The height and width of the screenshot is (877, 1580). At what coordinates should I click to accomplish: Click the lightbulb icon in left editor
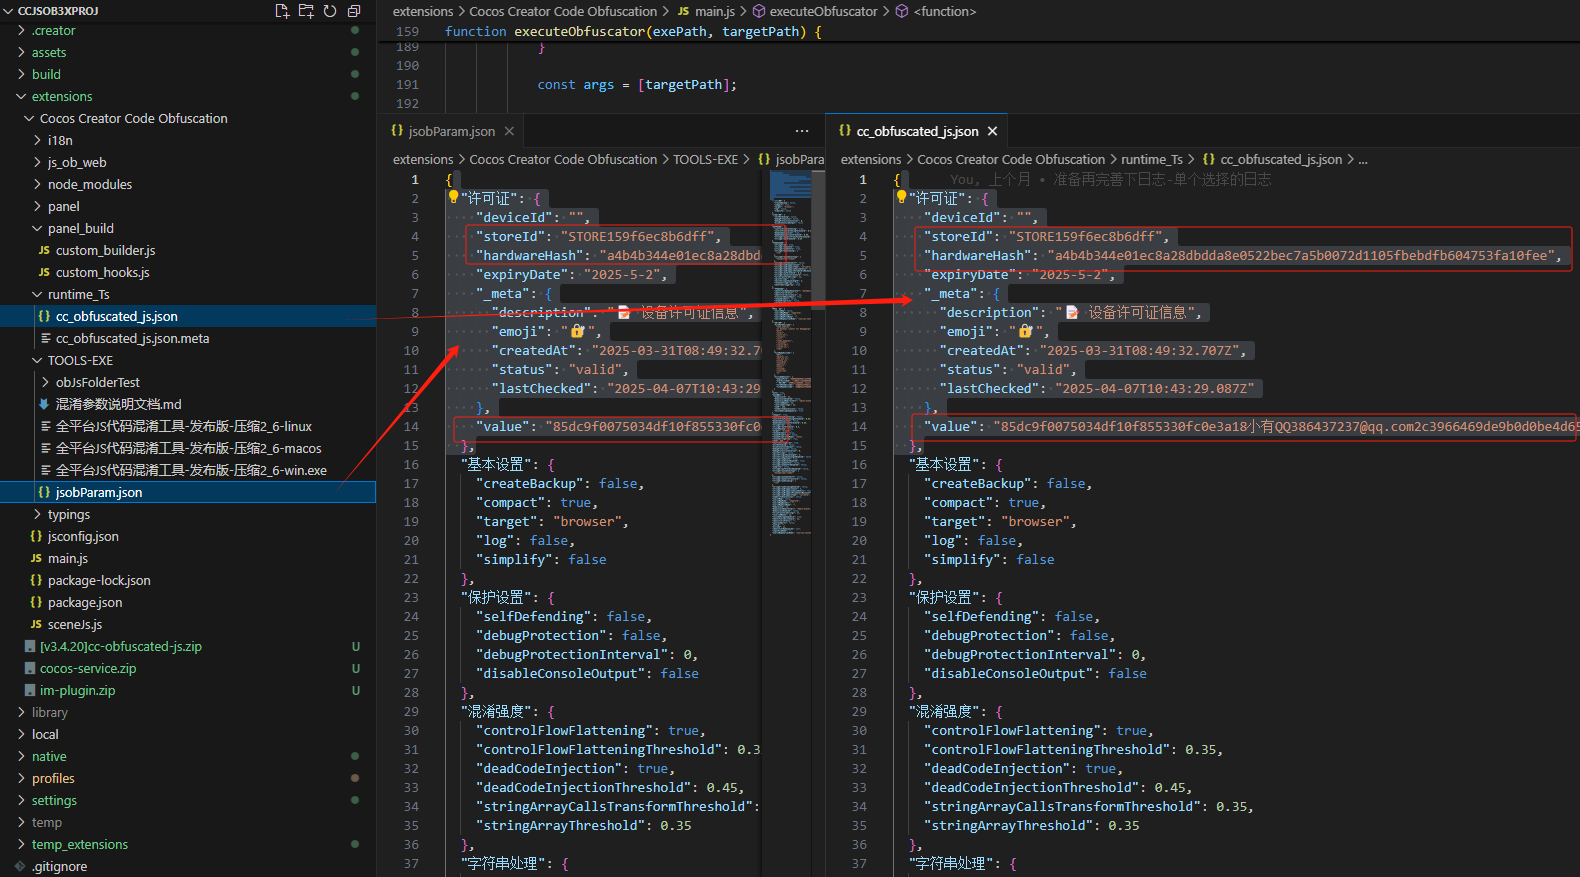click(x=453, y=197)
